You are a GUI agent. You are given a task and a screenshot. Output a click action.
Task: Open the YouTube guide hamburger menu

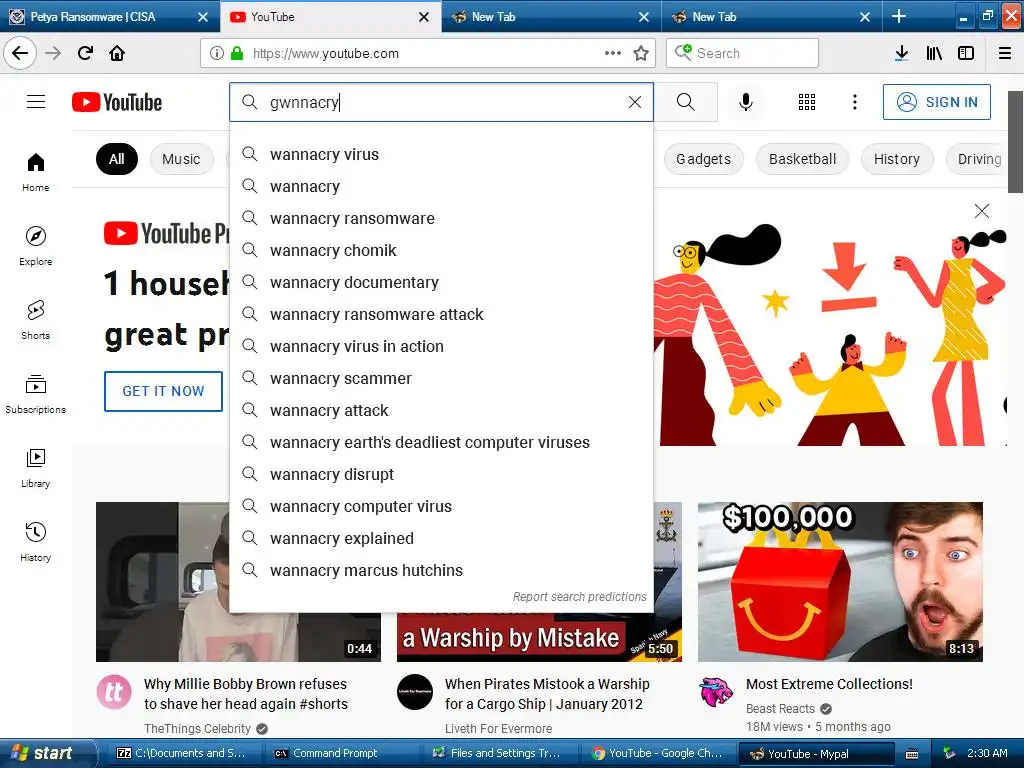click(x=36, y=102)
